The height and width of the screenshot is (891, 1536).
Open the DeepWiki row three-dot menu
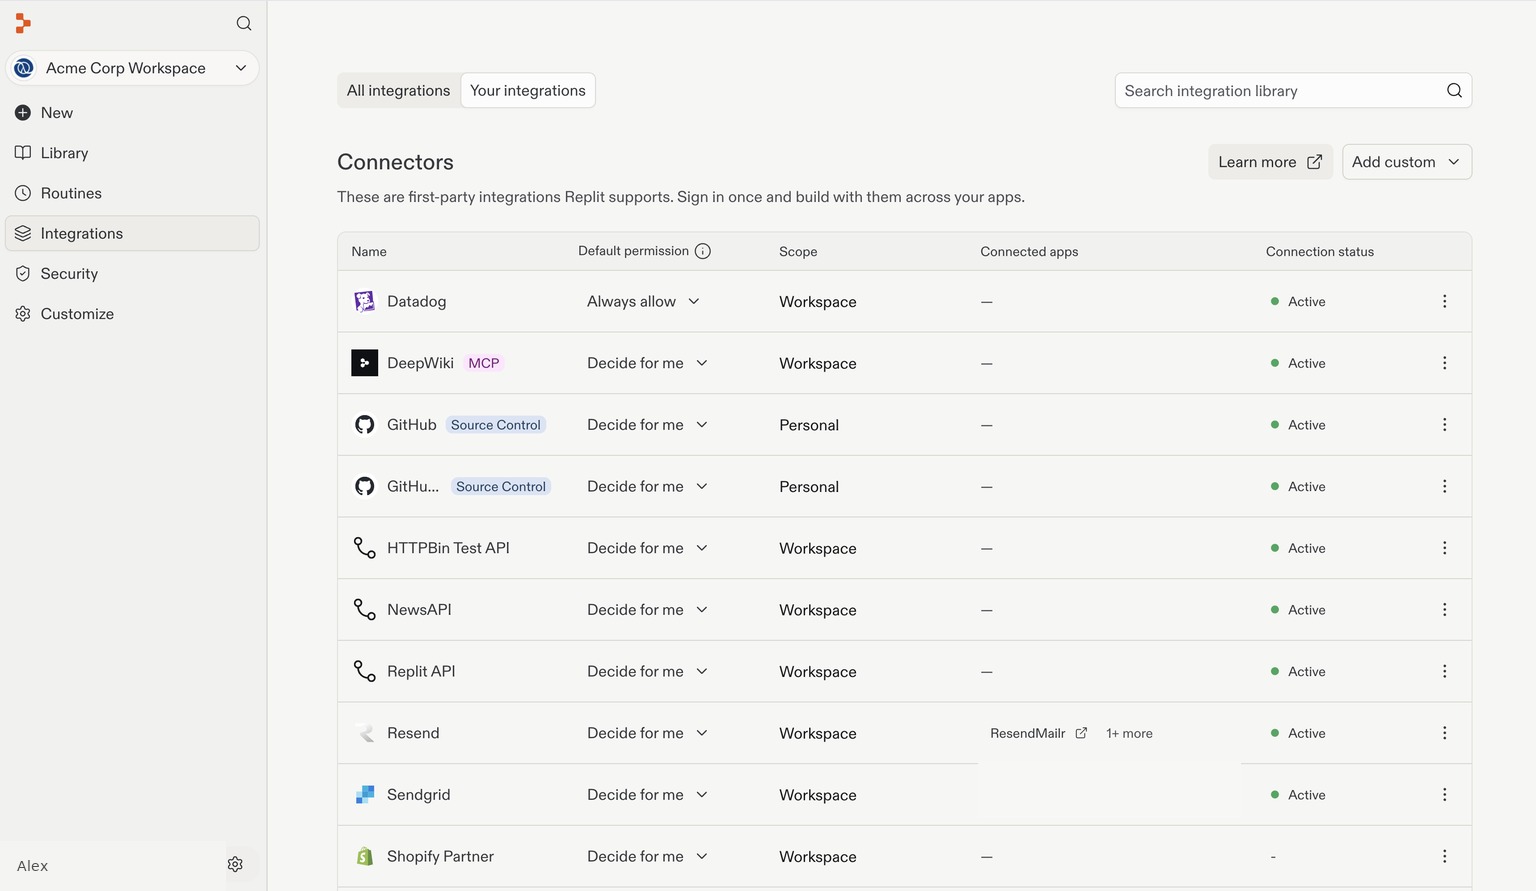pyautogui.click(x=1444, y=363)
